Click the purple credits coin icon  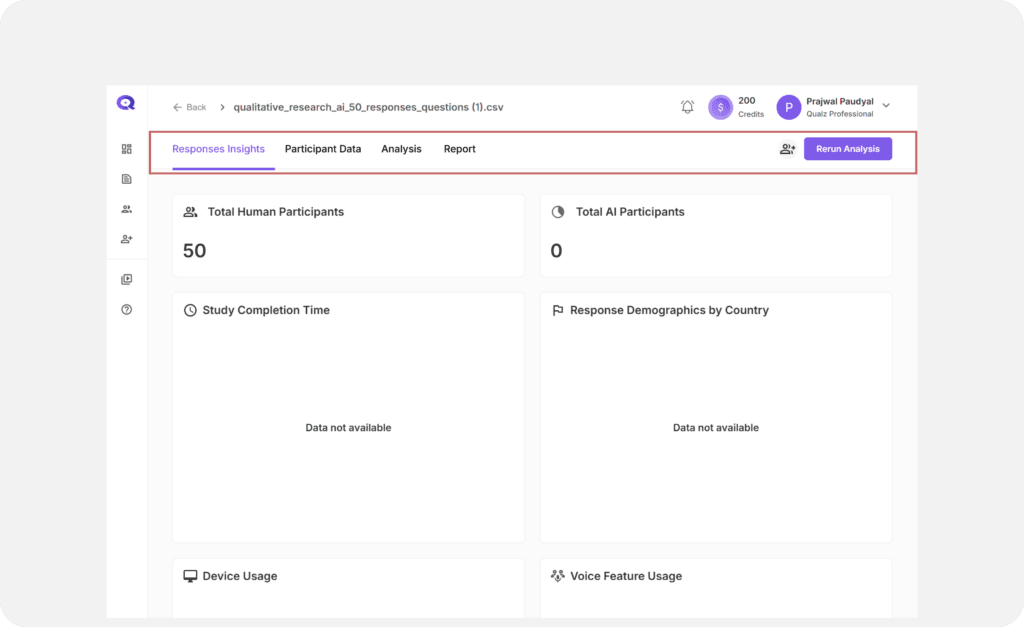[720, 107]
